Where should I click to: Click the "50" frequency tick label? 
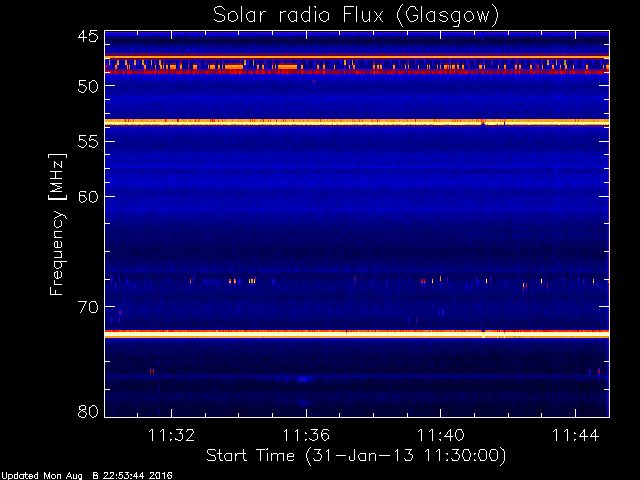88,86
